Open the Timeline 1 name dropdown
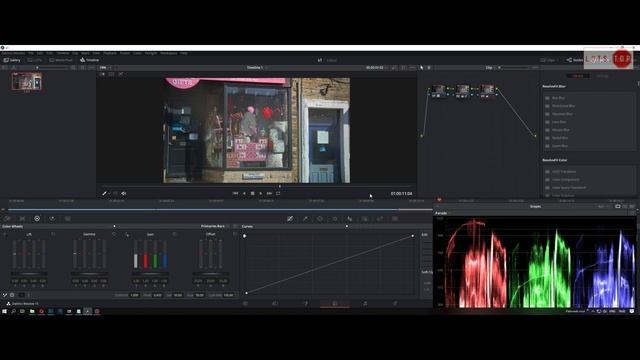 [x=256, y=68]
